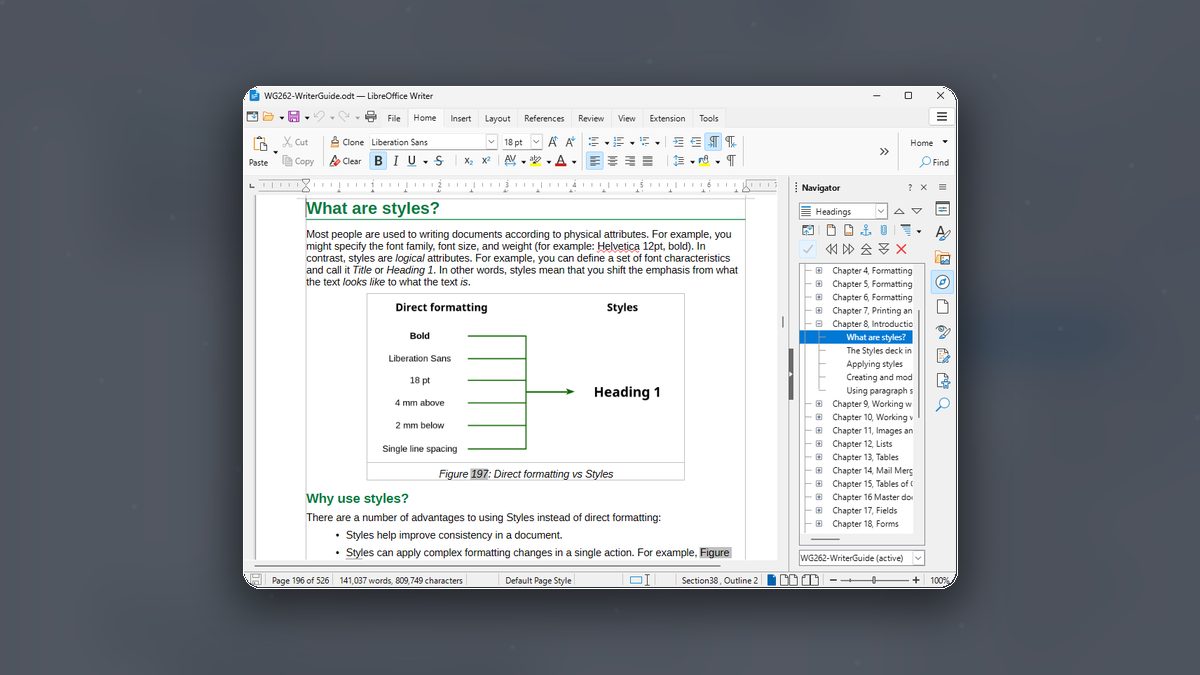Click the Save document icon
Image resolution: width=1200 pixels, height=675 pixels.
click(294, 117)
